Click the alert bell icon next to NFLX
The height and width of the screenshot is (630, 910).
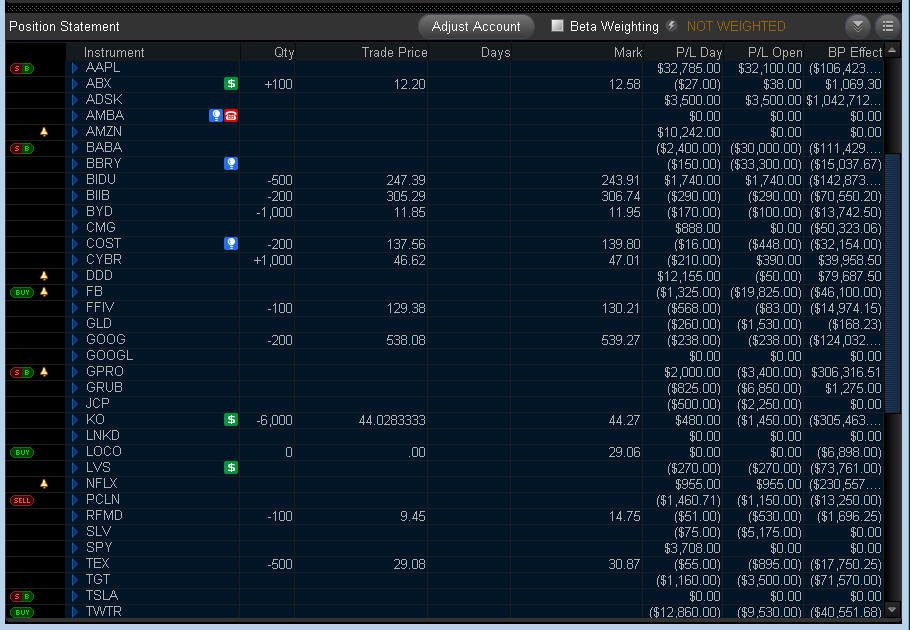pos(44,484)
